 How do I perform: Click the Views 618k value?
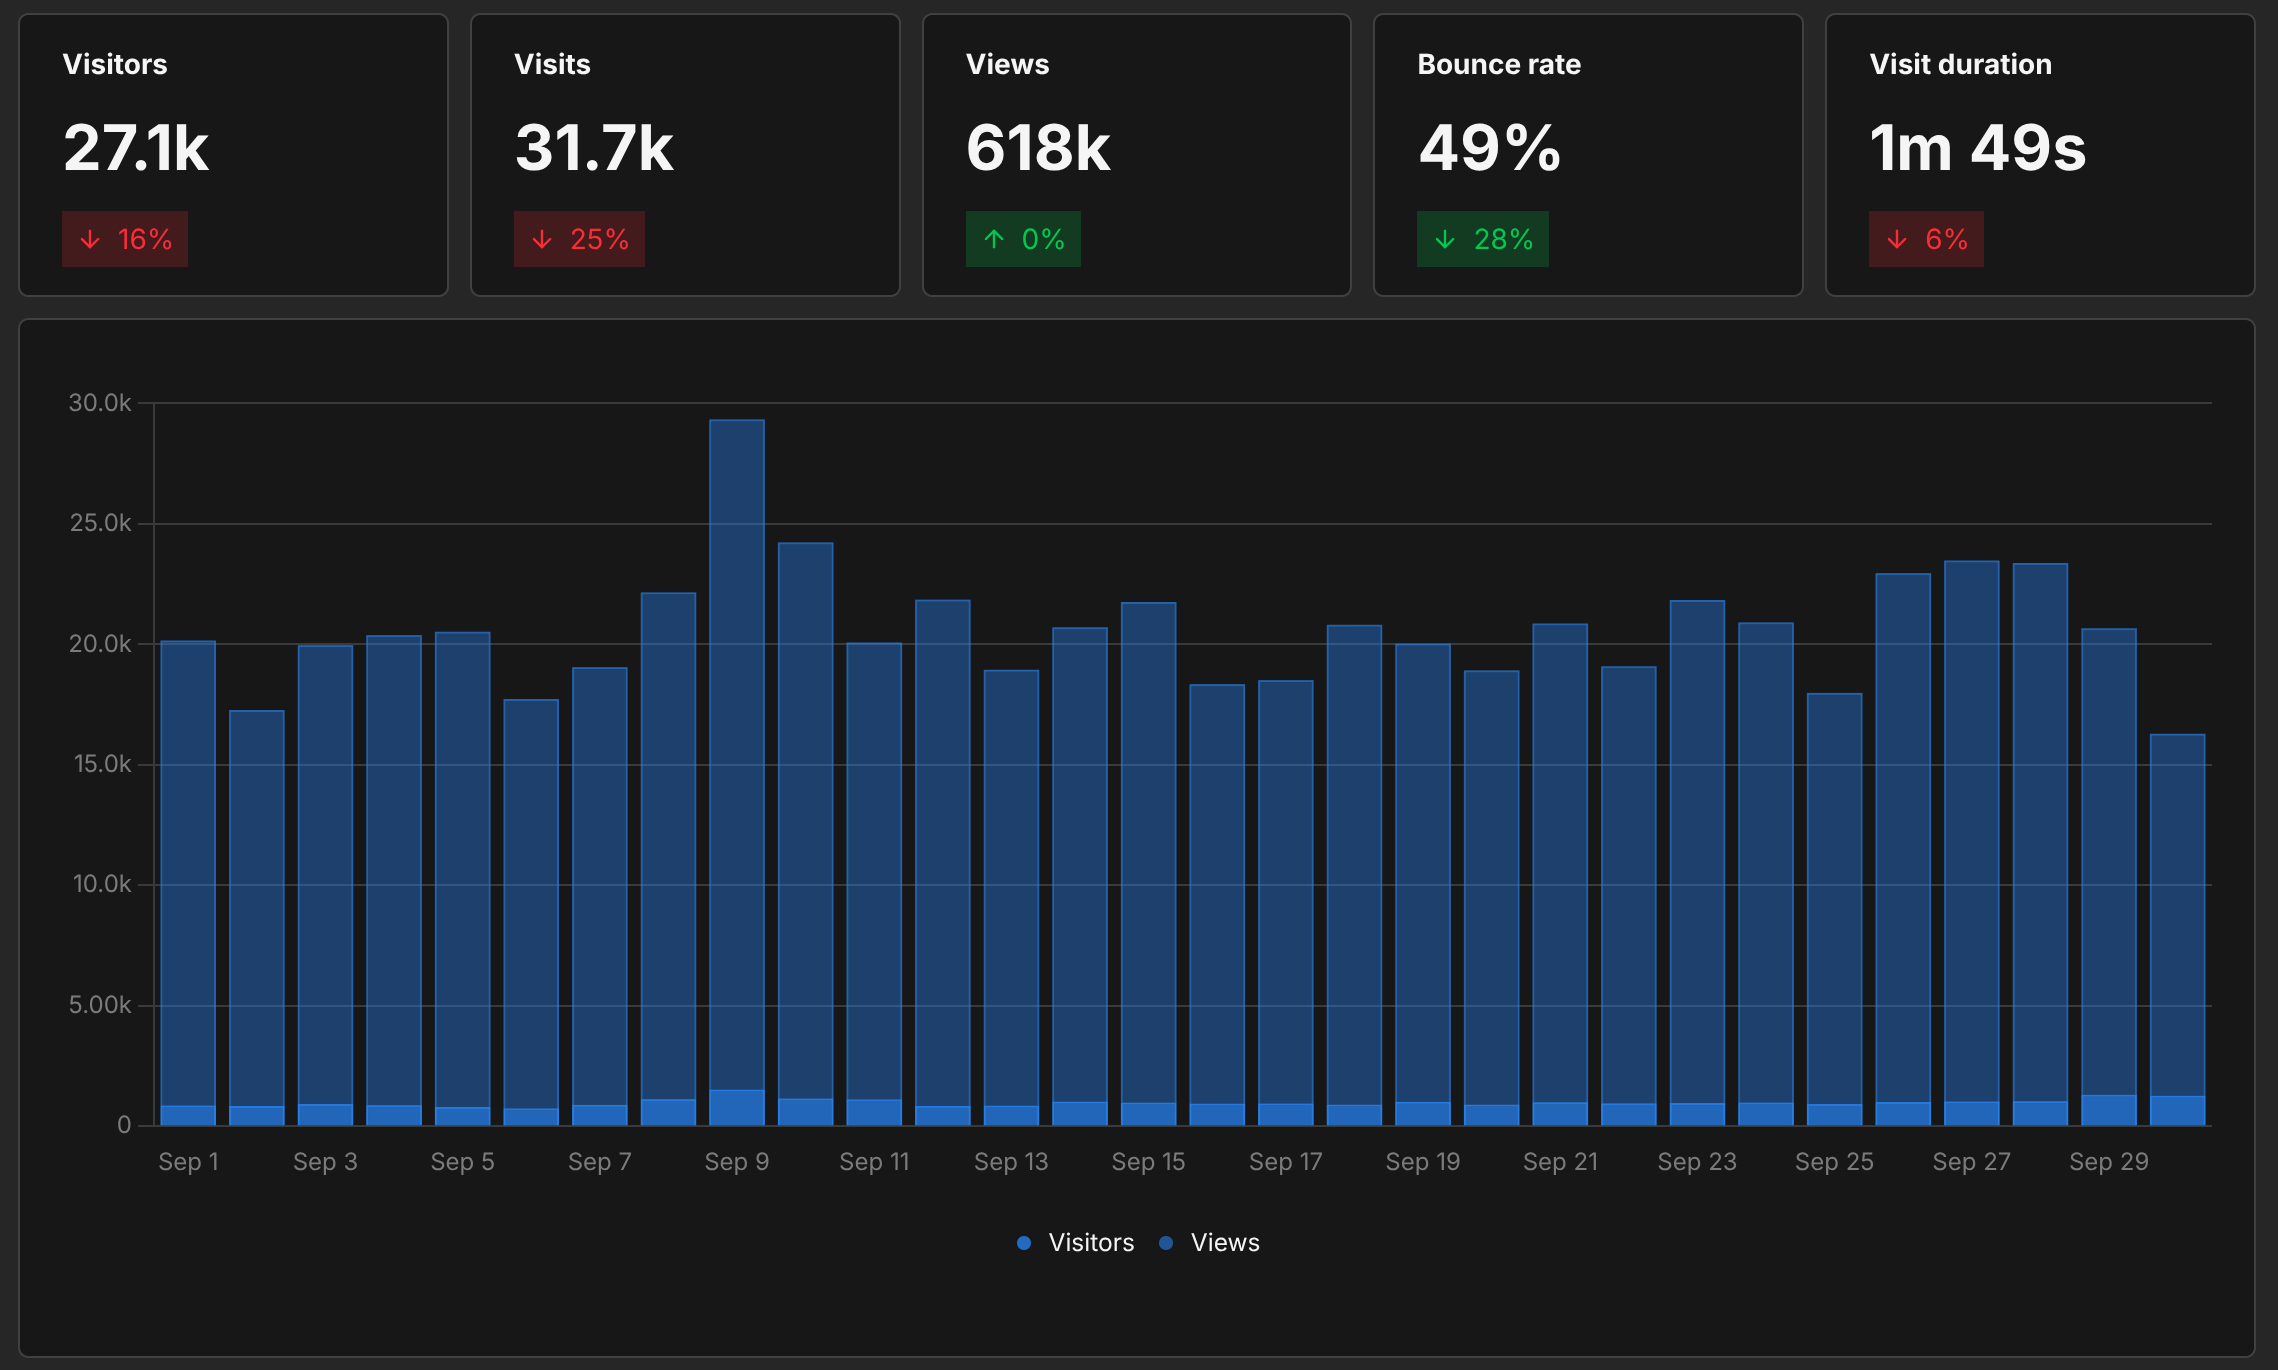click(x=1038, y=148)
